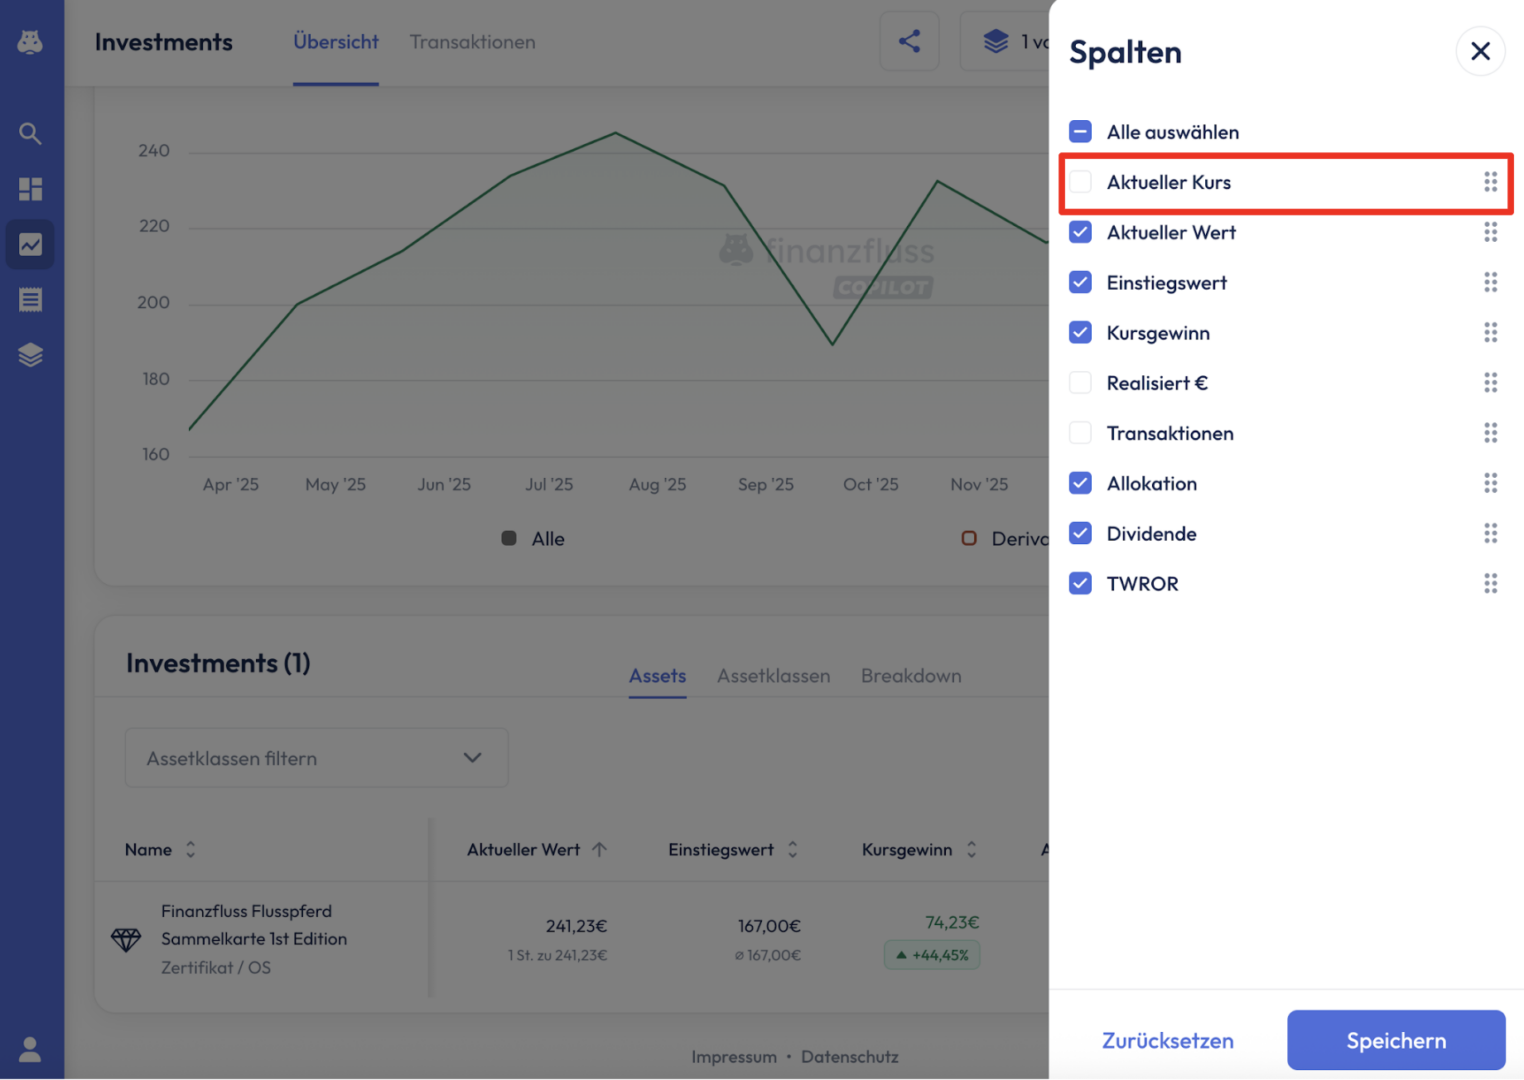Toggle the Alle legend swatch
The image size is (1524, 1080).
click(509, 539)
